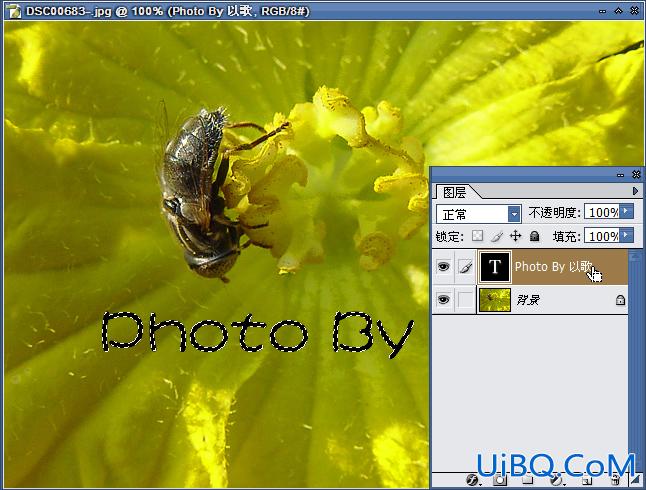Create a new layer group
The image size is (646, 490).
528,480
